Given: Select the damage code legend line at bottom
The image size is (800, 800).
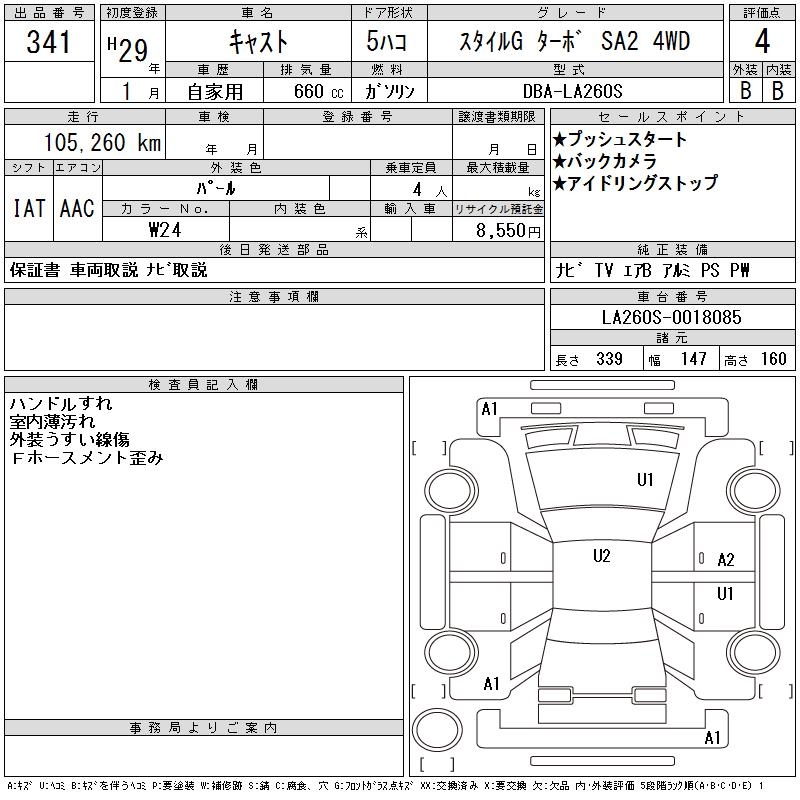Looking at the screenshot, I should coord(386,786).
